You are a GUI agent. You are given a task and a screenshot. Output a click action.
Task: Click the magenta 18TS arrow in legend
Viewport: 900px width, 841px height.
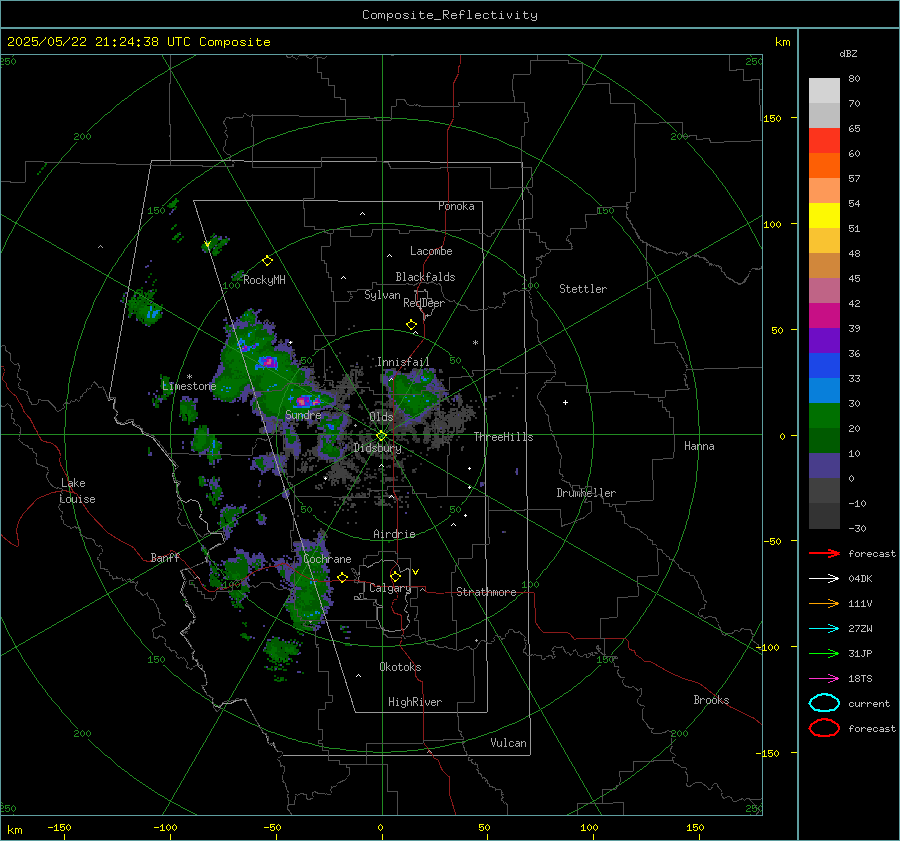pos(824,679)
